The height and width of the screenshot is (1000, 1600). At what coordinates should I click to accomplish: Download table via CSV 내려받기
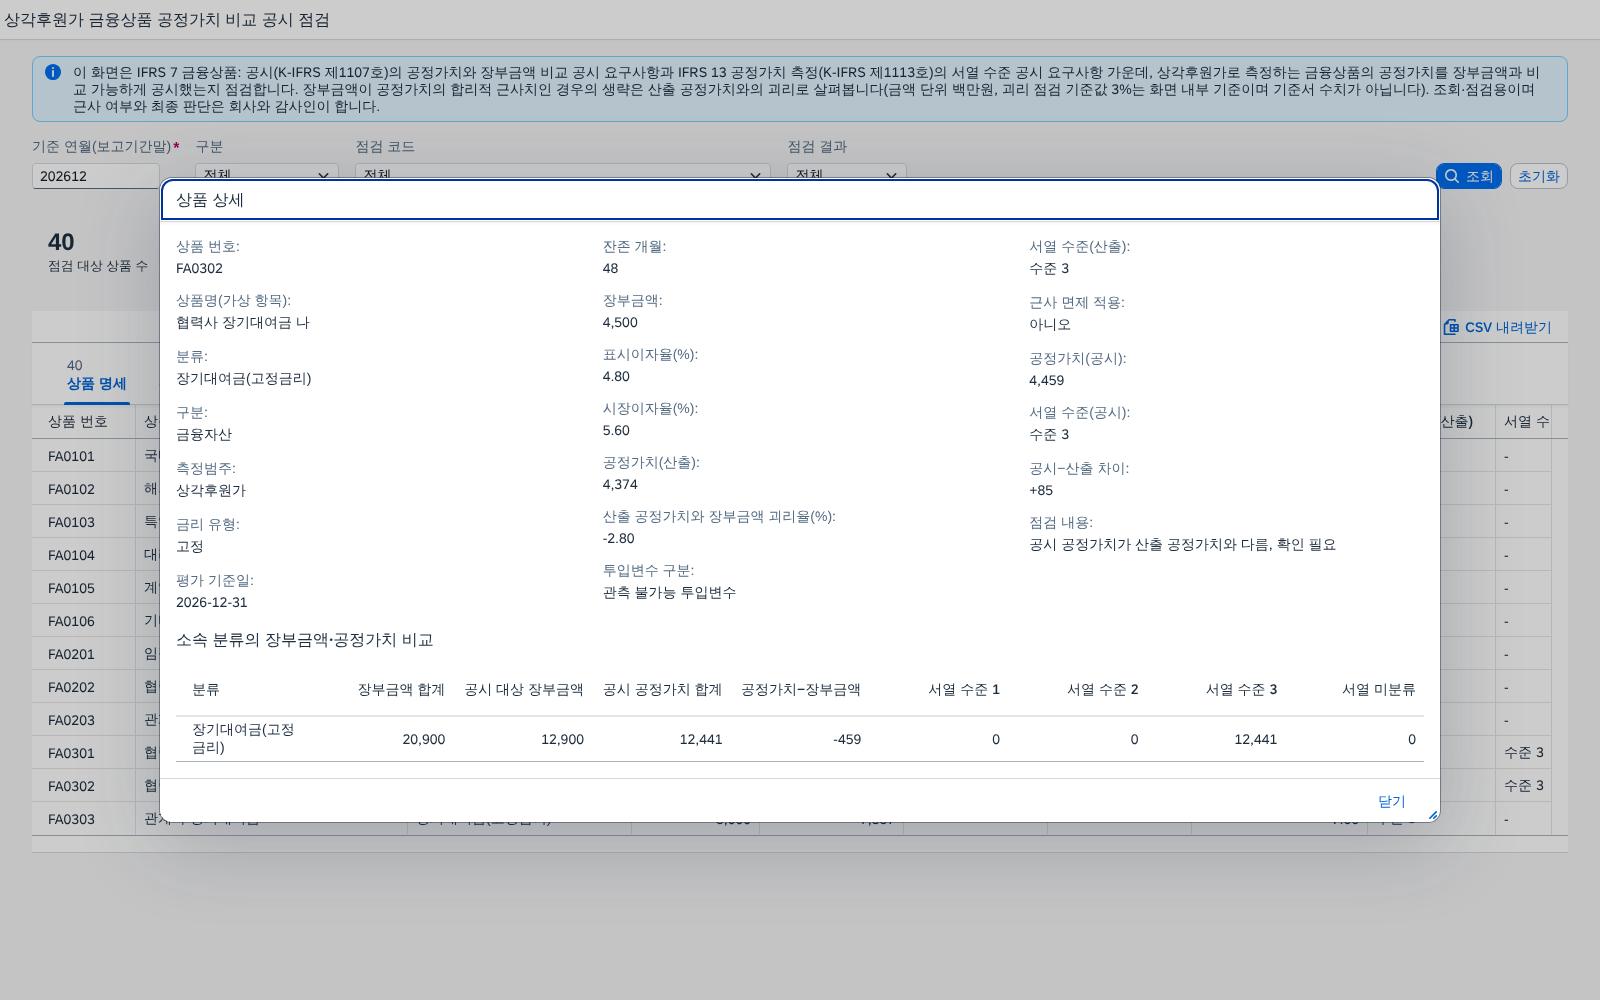click(1497, 327)
